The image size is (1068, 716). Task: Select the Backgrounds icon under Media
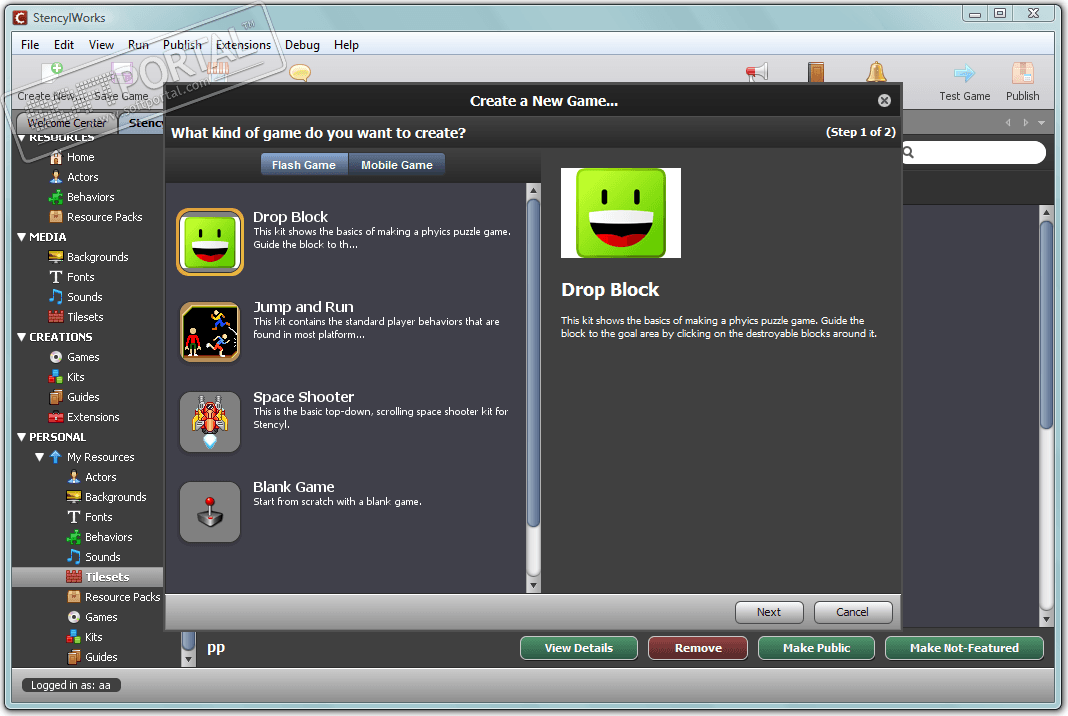pos(56,257)
